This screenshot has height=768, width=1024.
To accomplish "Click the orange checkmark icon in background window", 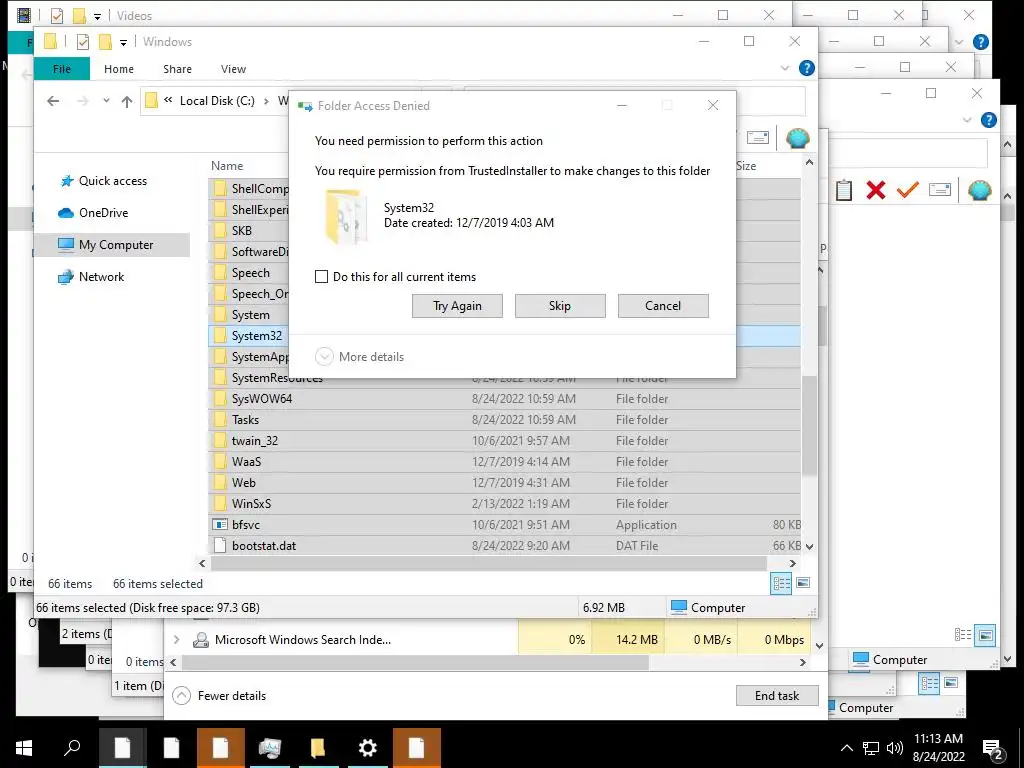I will pos(908,190).
